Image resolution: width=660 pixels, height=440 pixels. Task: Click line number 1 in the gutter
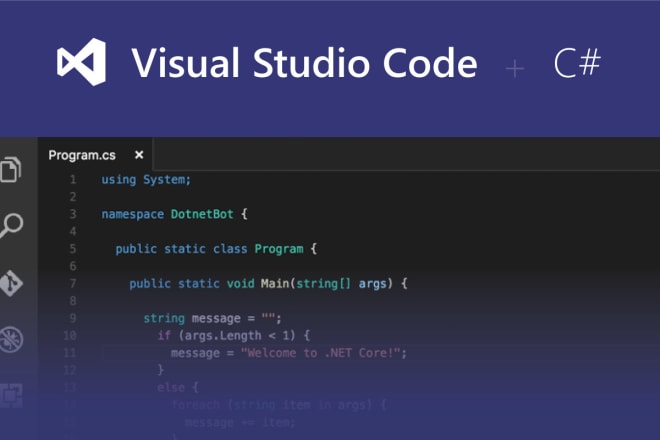(73, 180)
